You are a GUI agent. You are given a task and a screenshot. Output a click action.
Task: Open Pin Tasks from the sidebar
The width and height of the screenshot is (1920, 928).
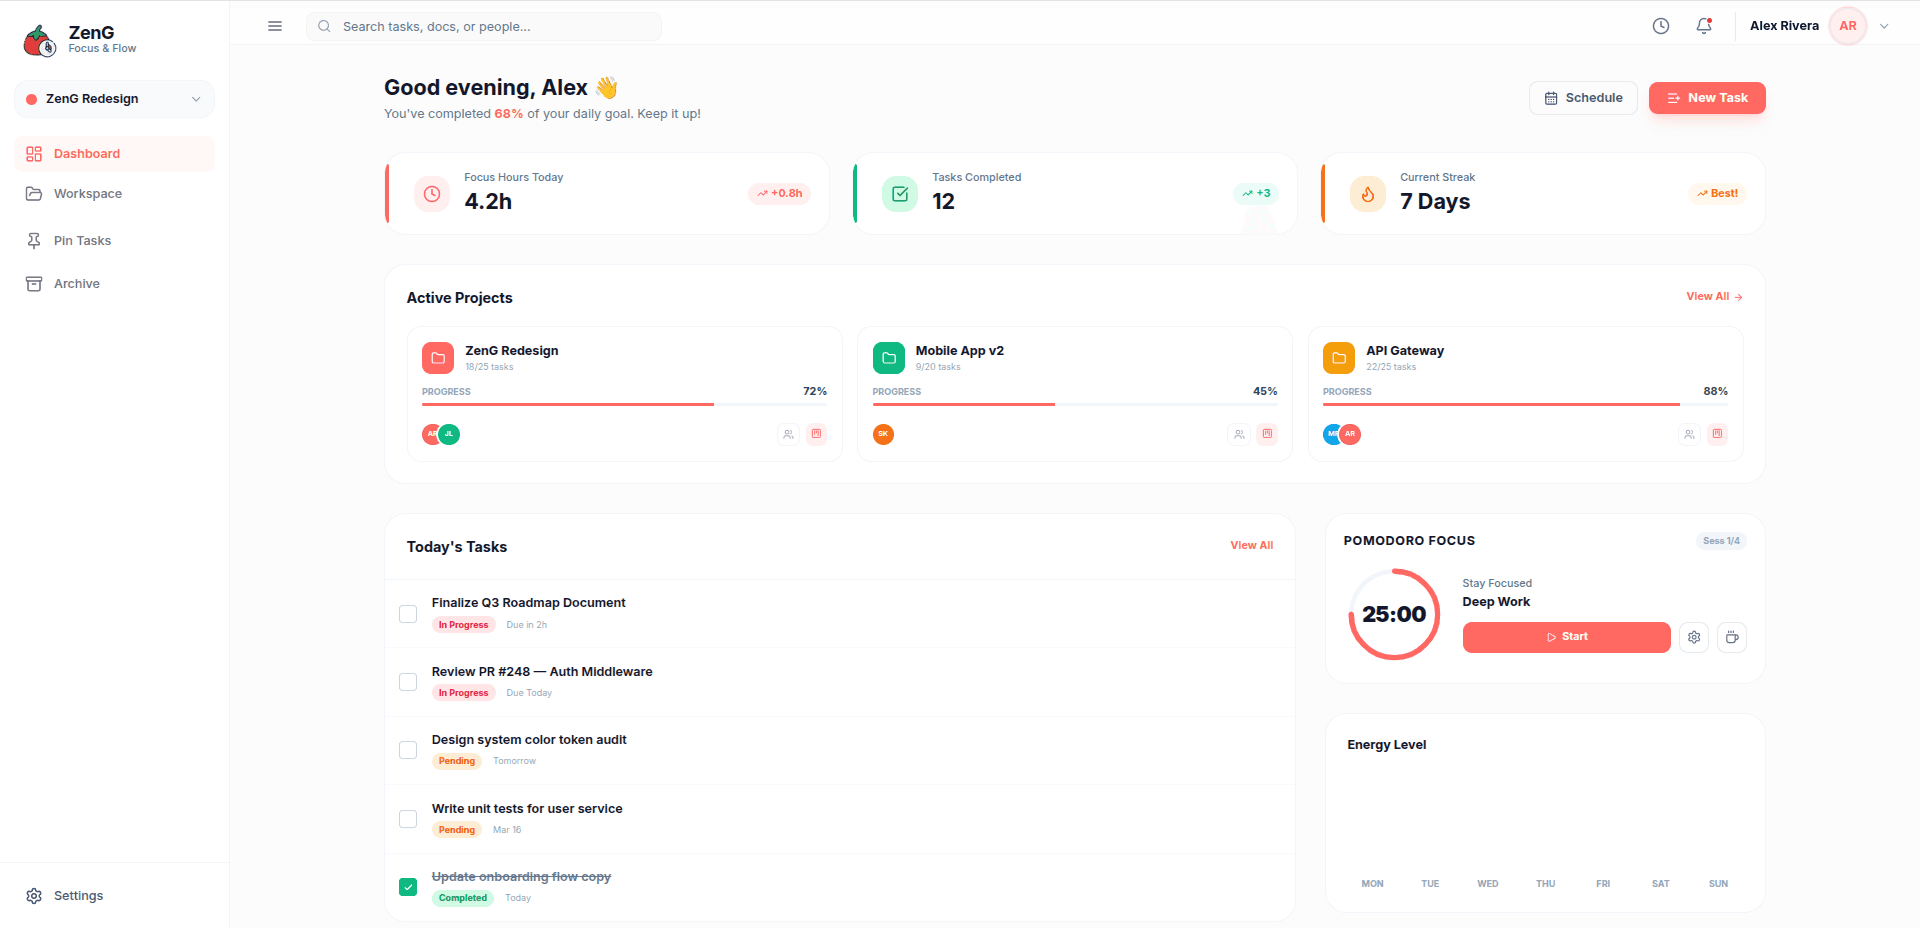[82, 240]
